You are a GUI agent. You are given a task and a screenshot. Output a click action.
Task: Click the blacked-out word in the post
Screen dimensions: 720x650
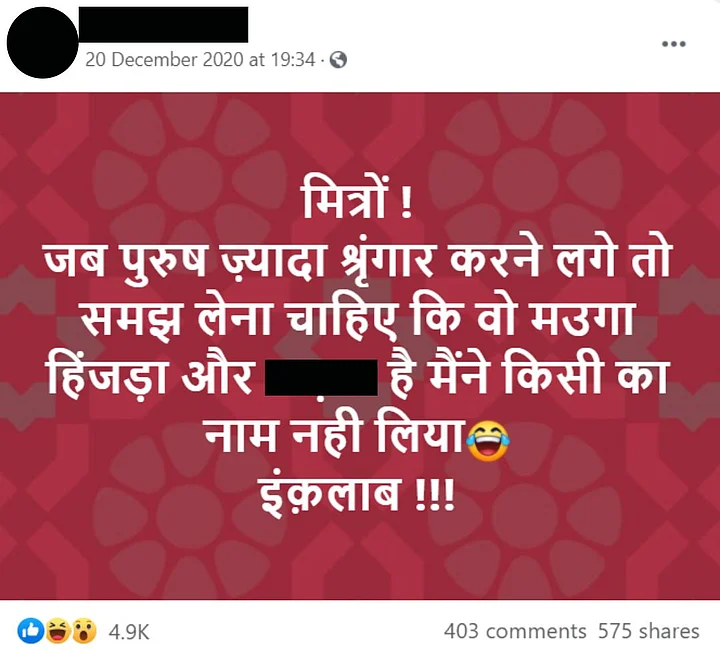click(x=321, y=378)
